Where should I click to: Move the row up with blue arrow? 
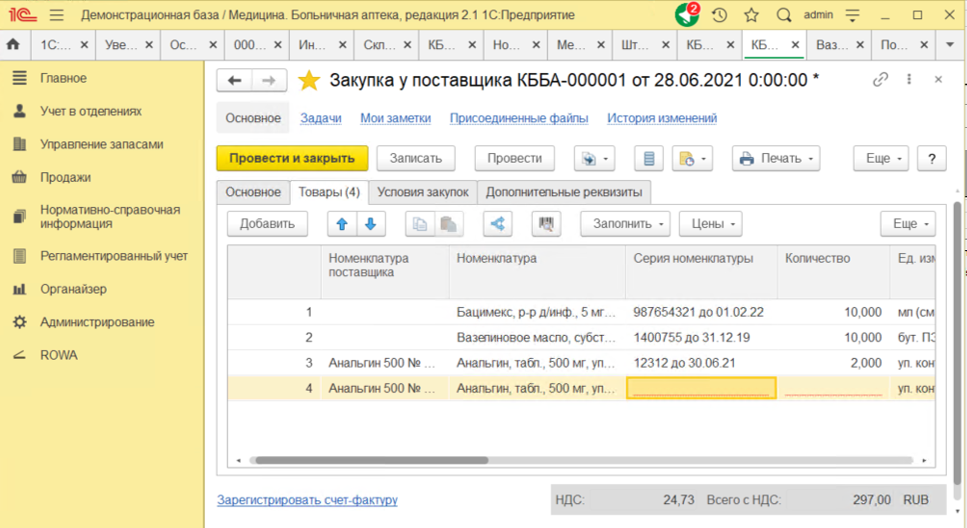[x=343, y=224]
